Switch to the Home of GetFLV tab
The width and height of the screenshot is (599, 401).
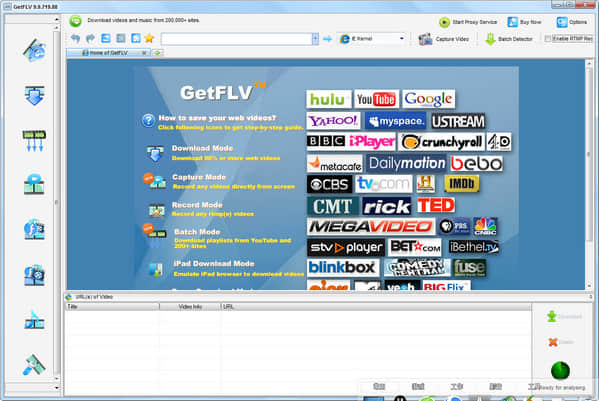pos(108,53)
